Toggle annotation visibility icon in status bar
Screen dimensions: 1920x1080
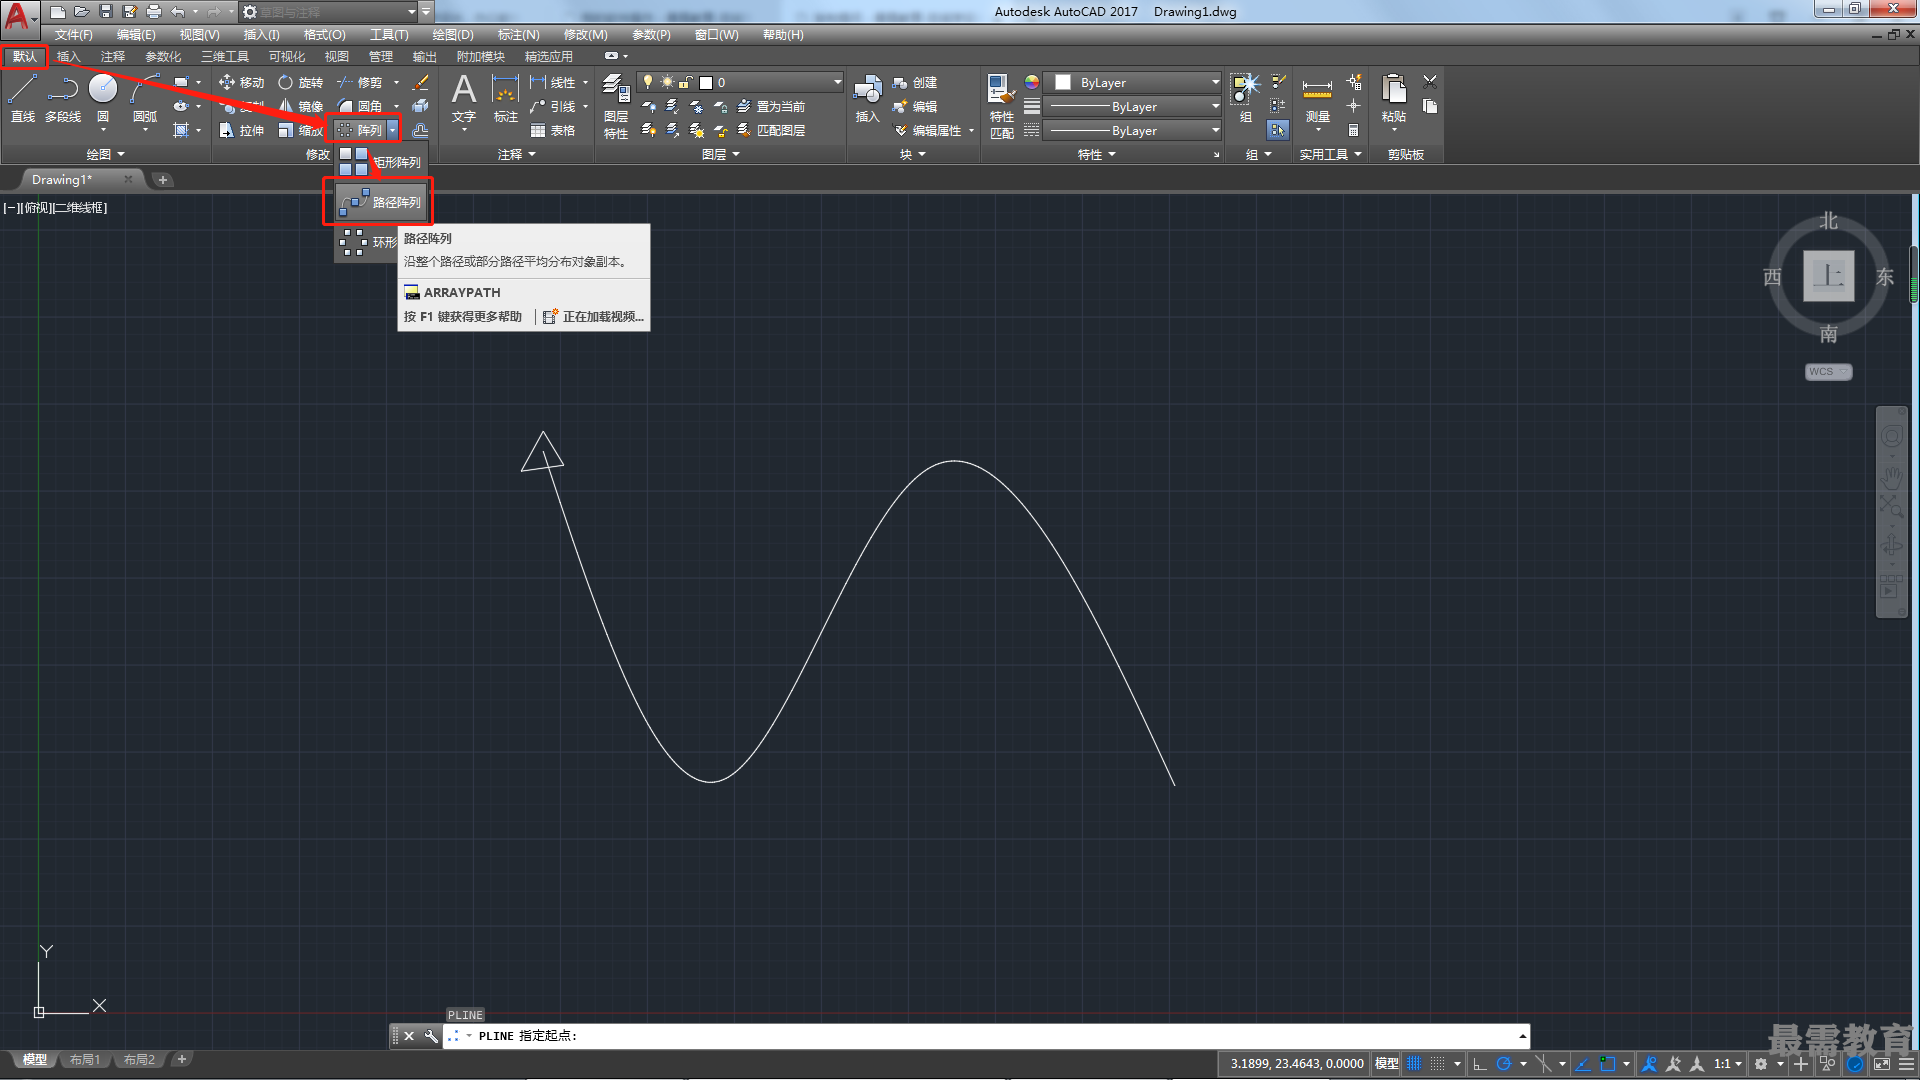(x=1650, y=1063)
